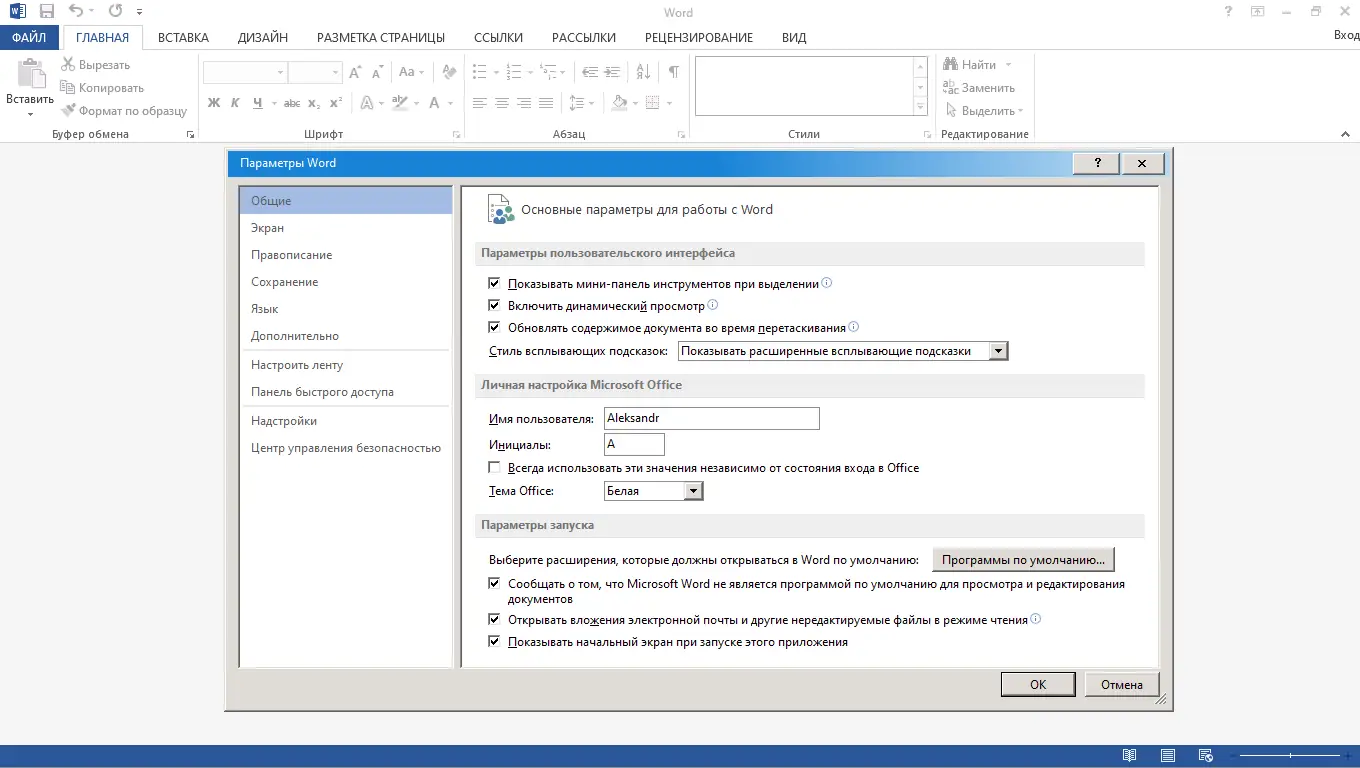Select the Format Painter brush icon
Viewport: 1360px width, 768px height.
68,111
